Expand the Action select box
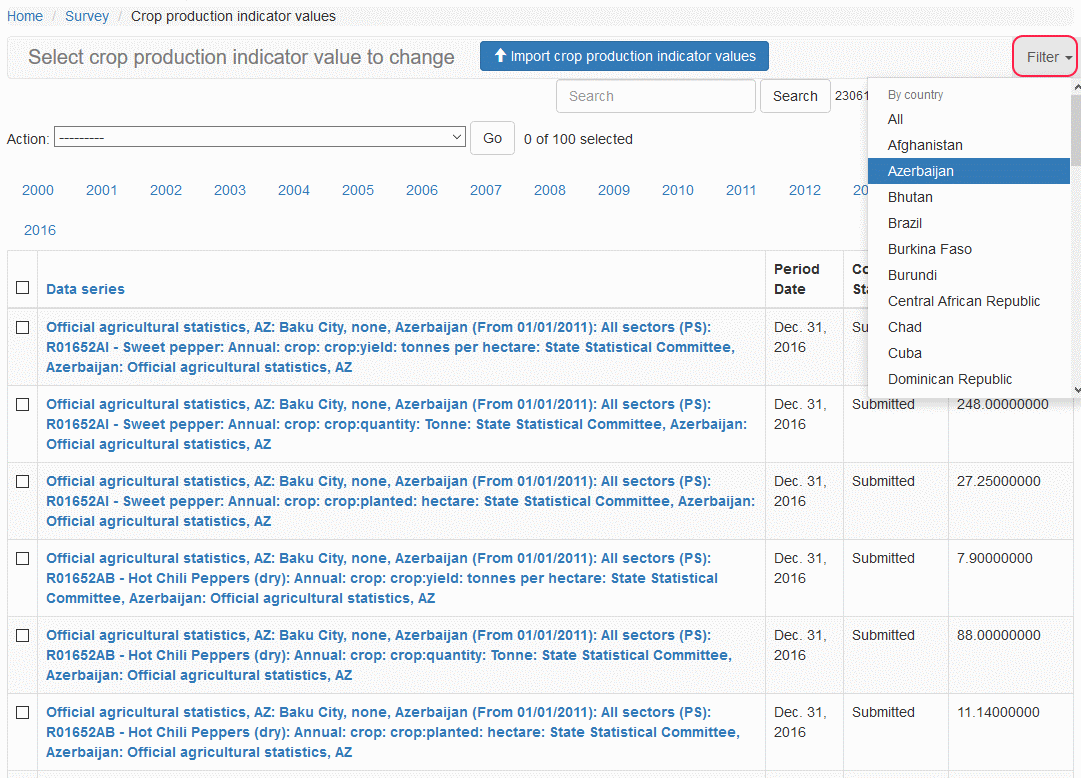This screenshot has width=1081, height=778. click(x=260, y=137)
